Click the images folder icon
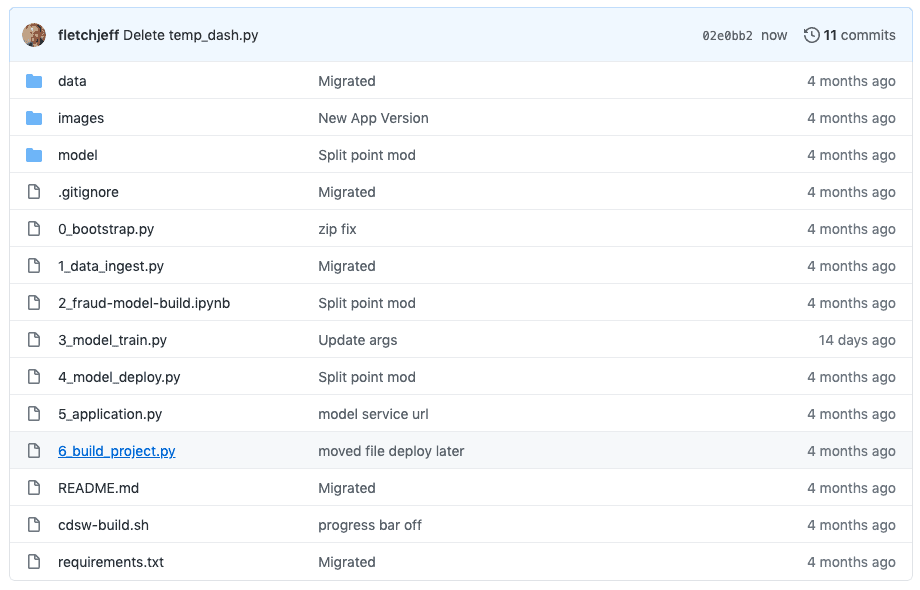920x590 pixels. (34, 118)
